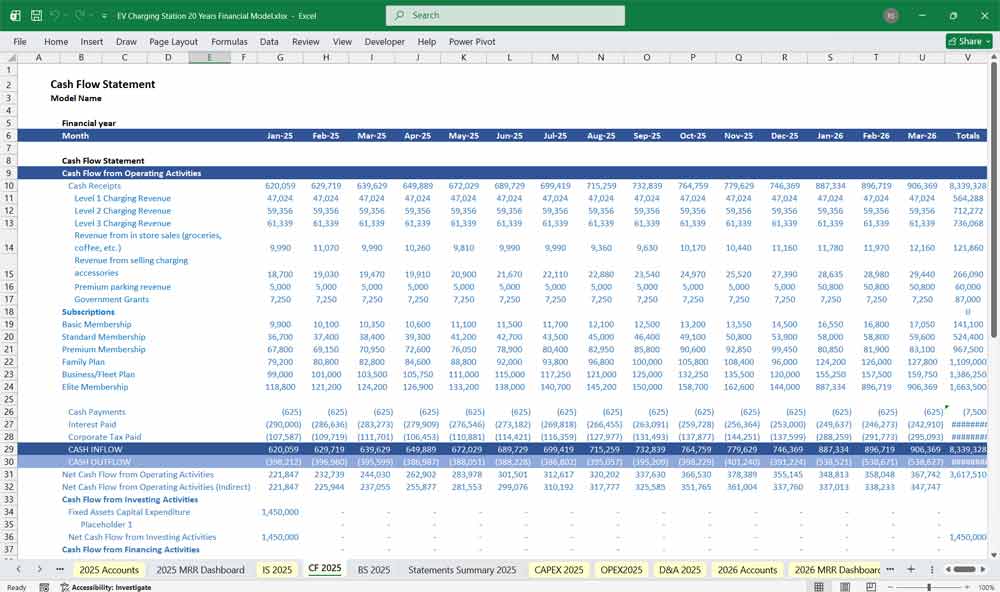
Task: Click the Undo icon
Action: (53, 14)
